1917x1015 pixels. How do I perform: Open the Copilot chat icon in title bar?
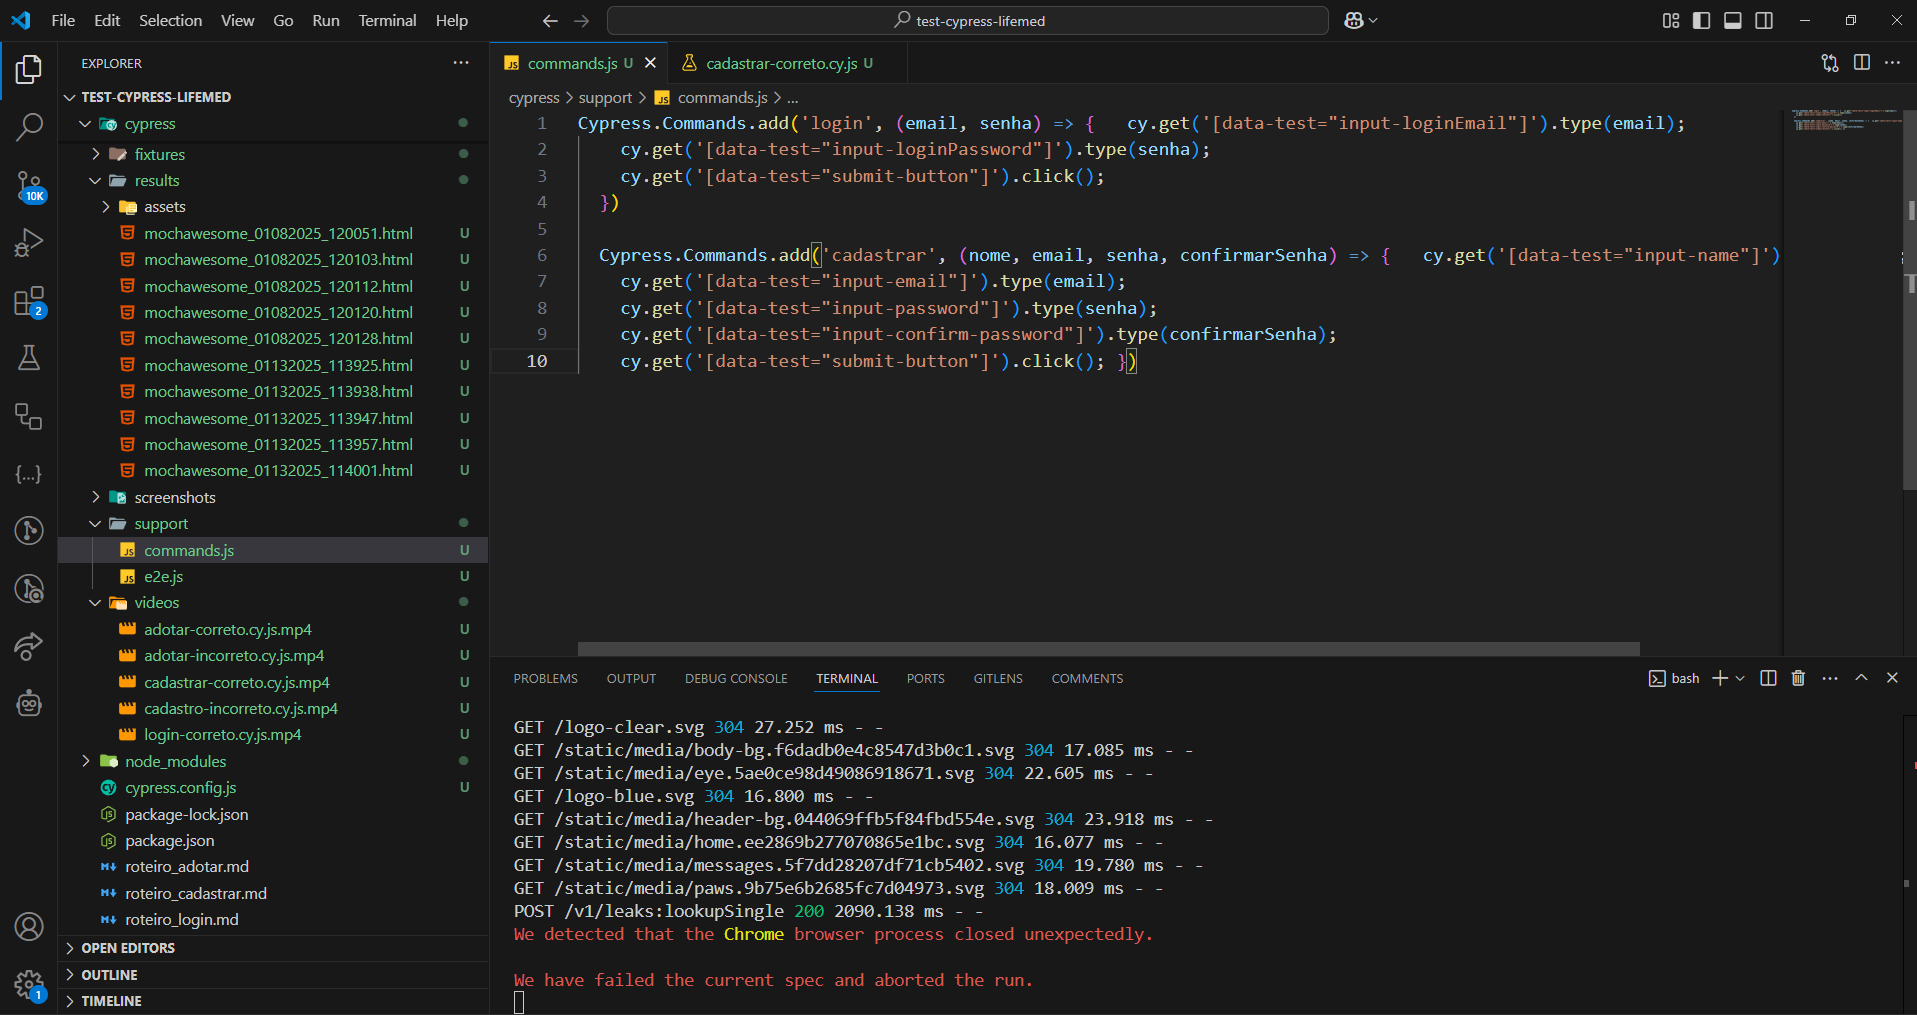pyautogui.click(x=1354, y=20)
